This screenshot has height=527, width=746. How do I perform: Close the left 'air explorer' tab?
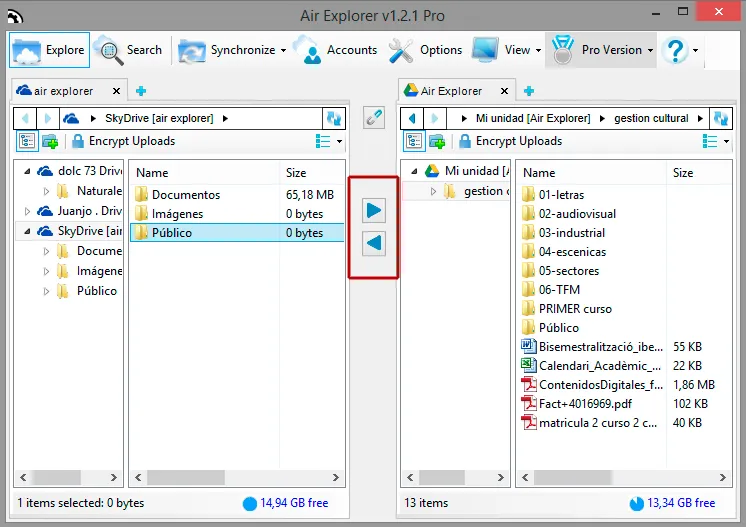click(116, 91)
